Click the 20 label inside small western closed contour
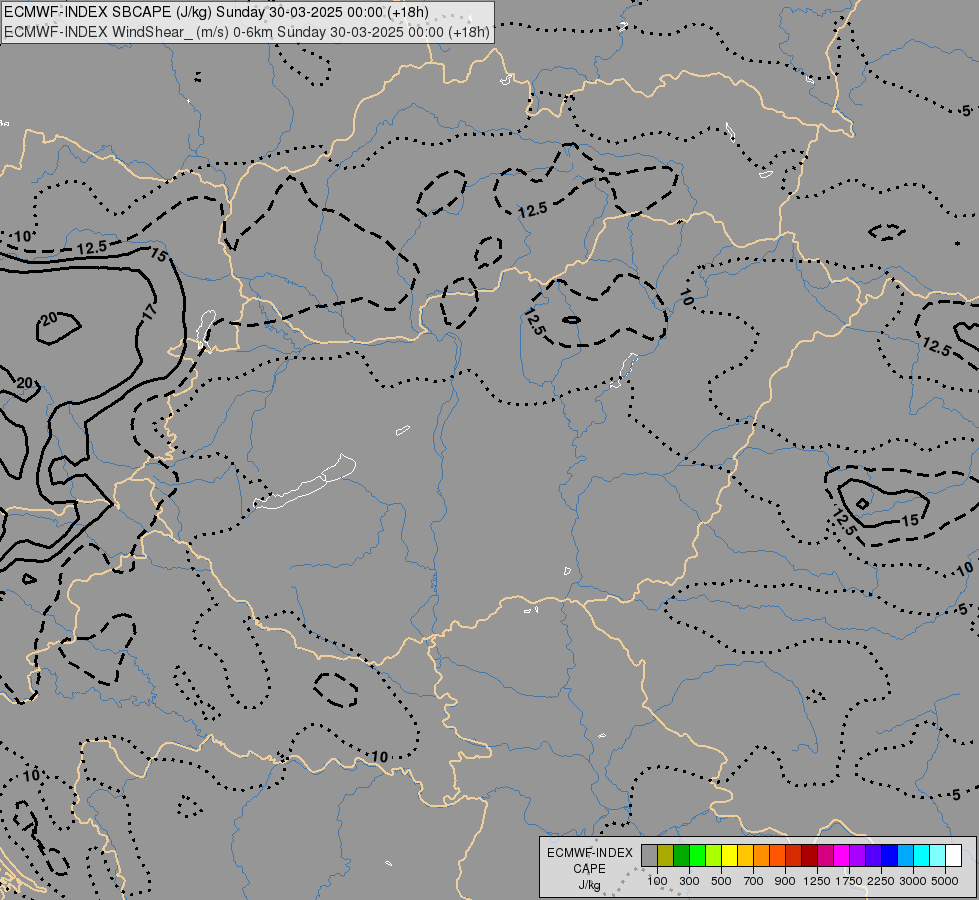 click(x=49, y=319)
